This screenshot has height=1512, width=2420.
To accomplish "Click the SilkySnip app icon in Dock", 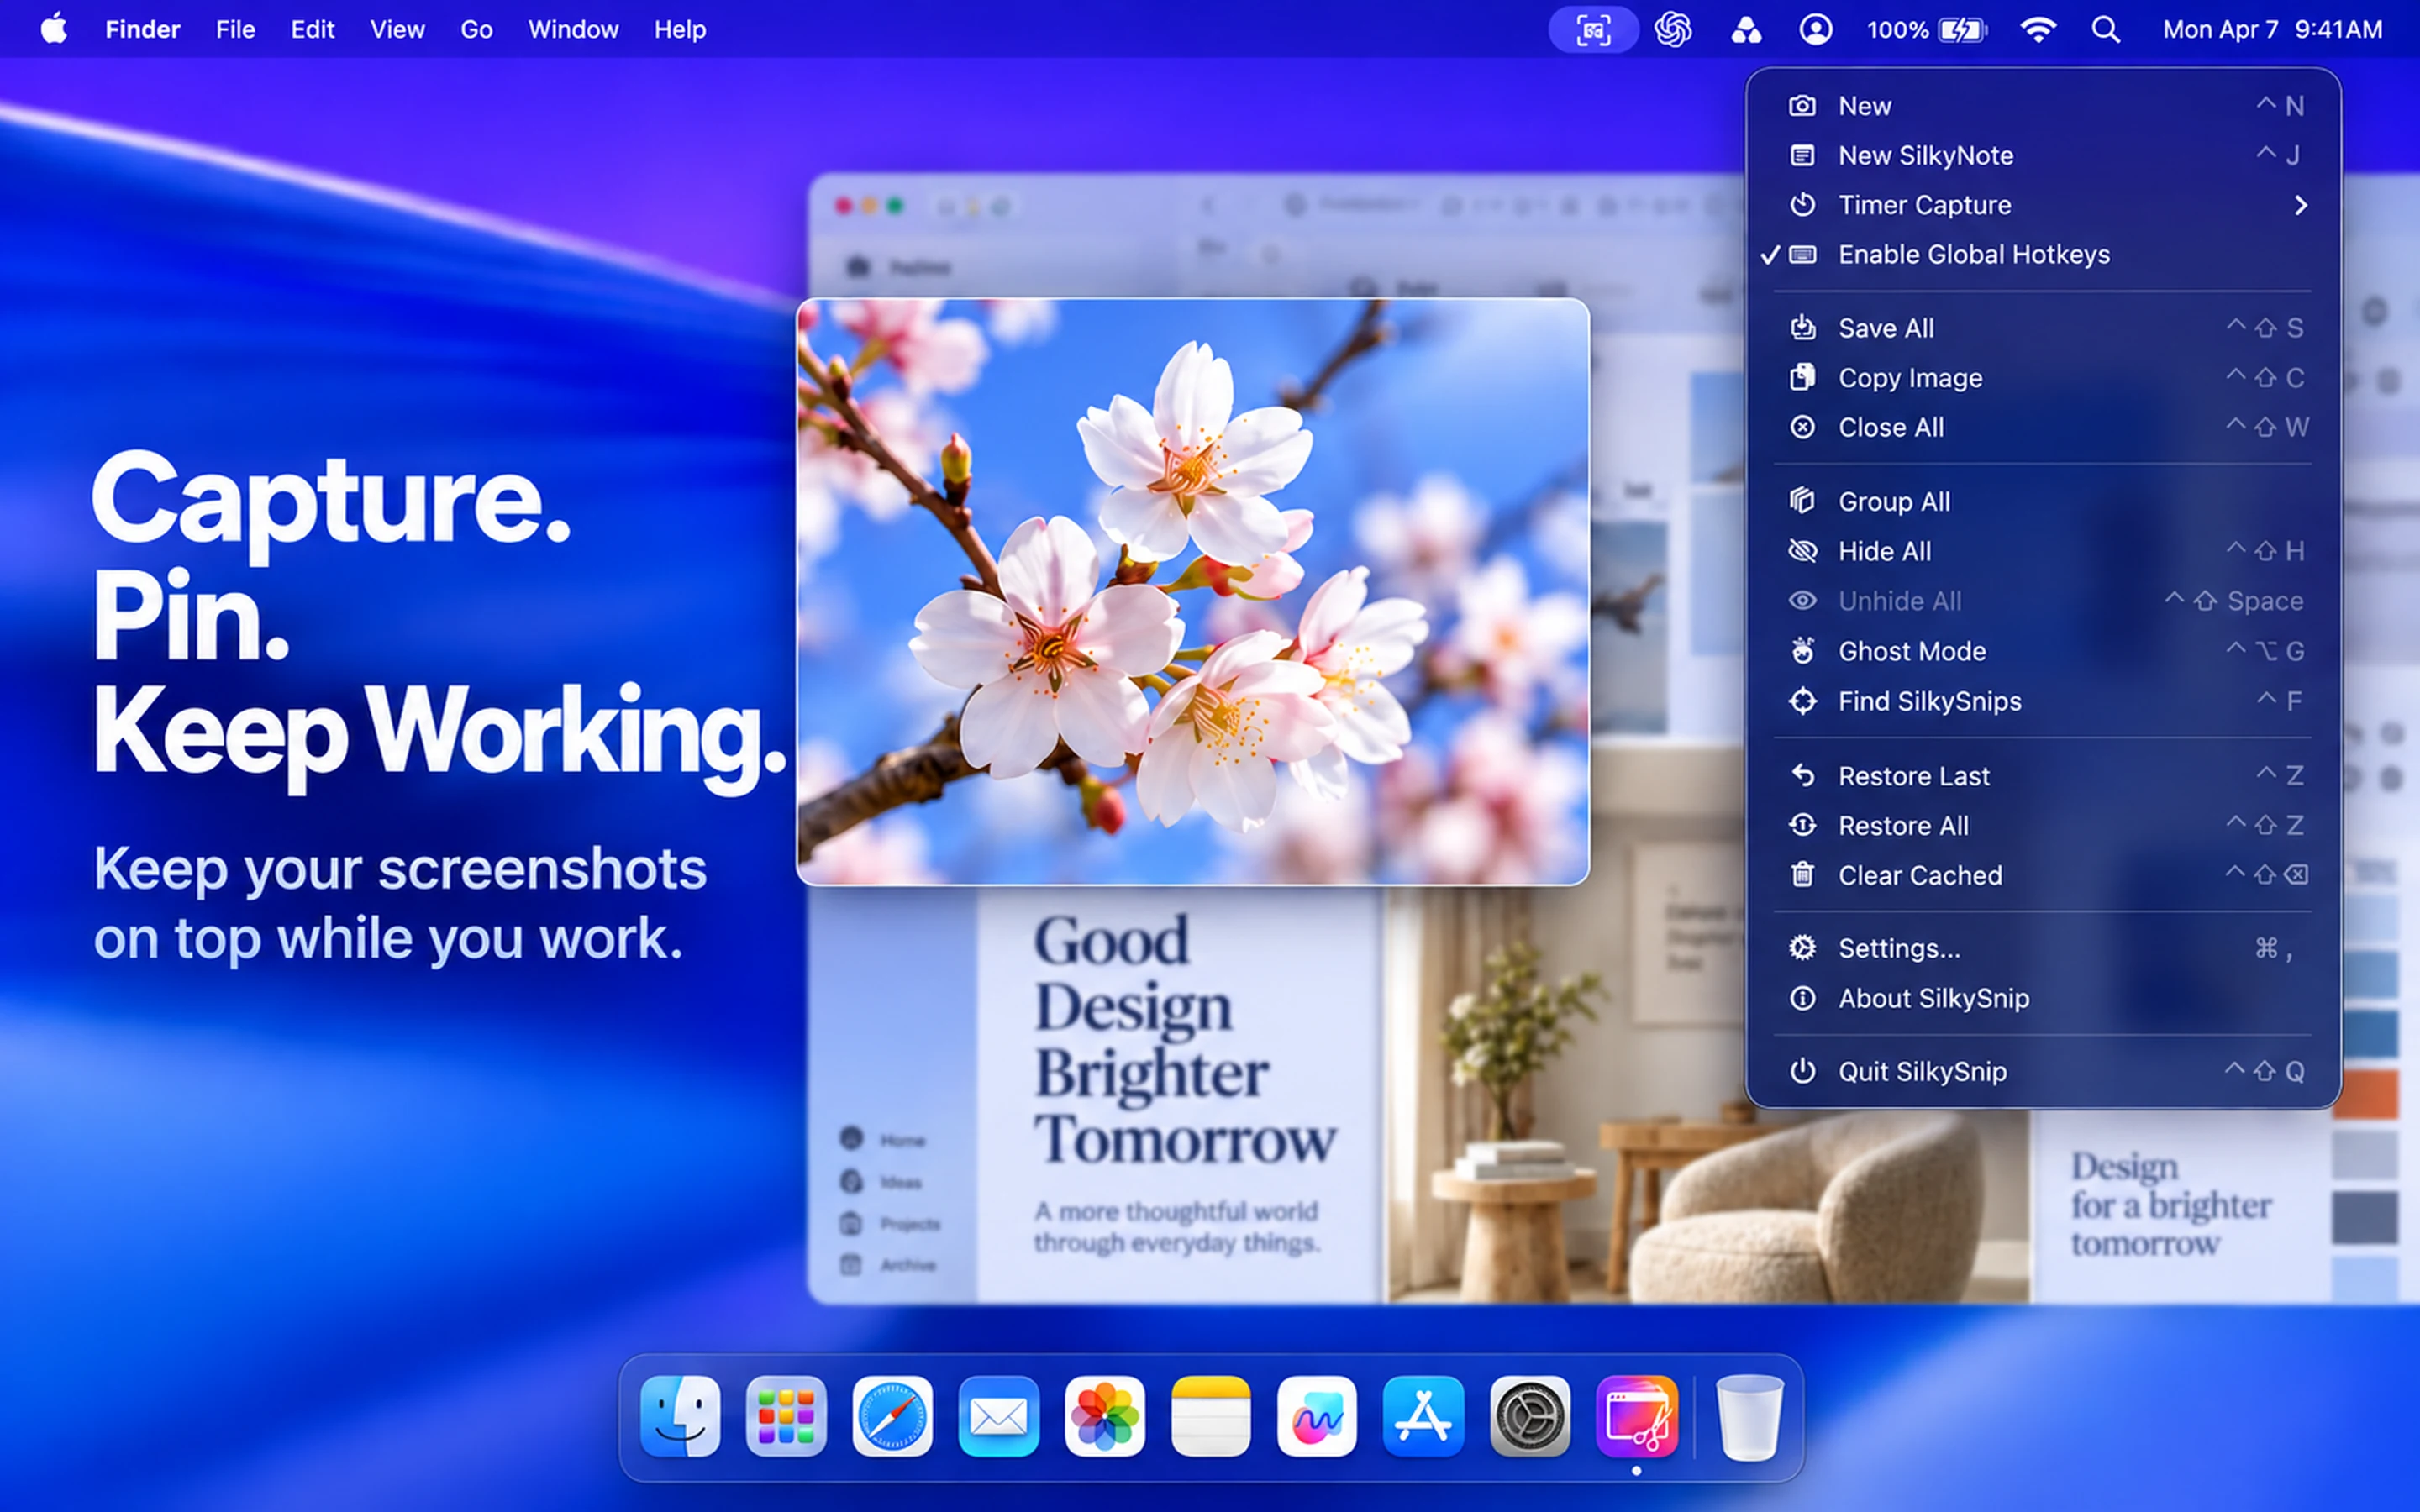I will click(x=1636, y=1417).
